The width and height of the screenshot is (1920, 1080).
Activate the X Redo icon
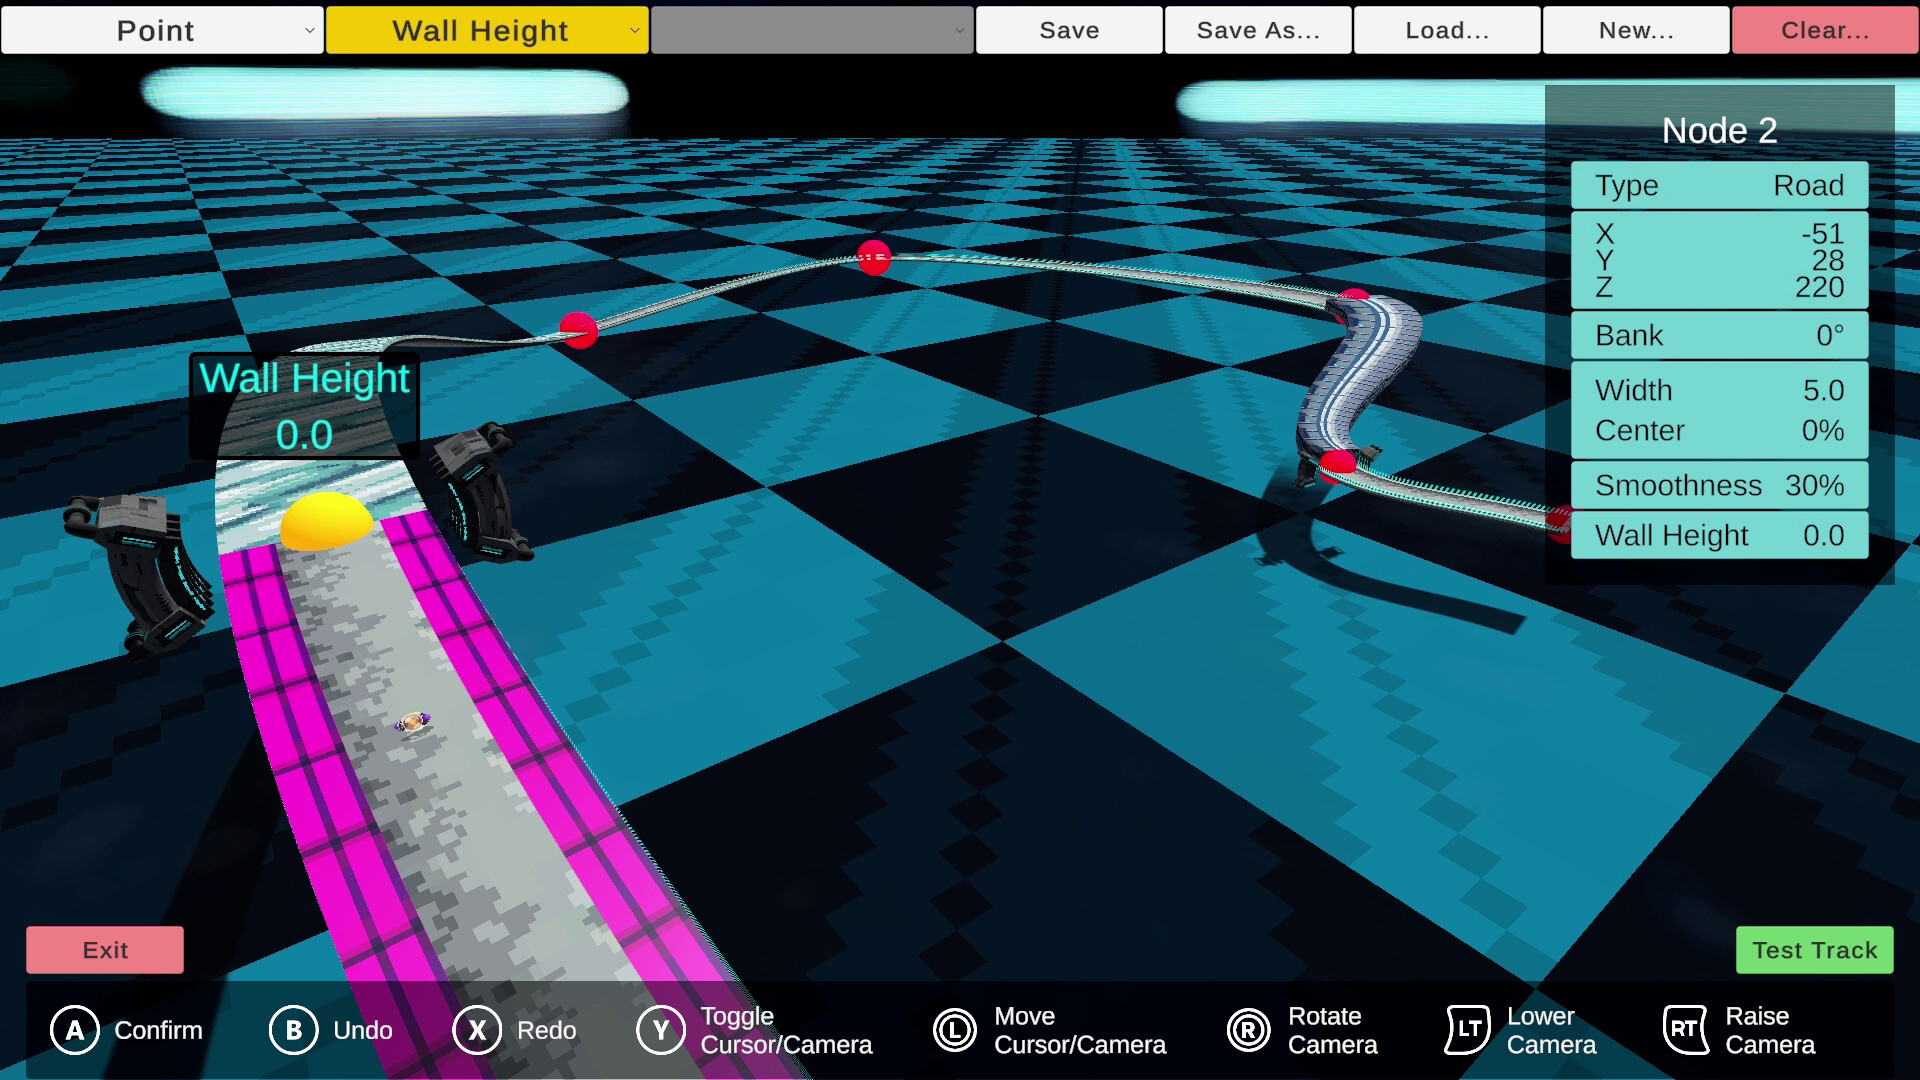477,1030
